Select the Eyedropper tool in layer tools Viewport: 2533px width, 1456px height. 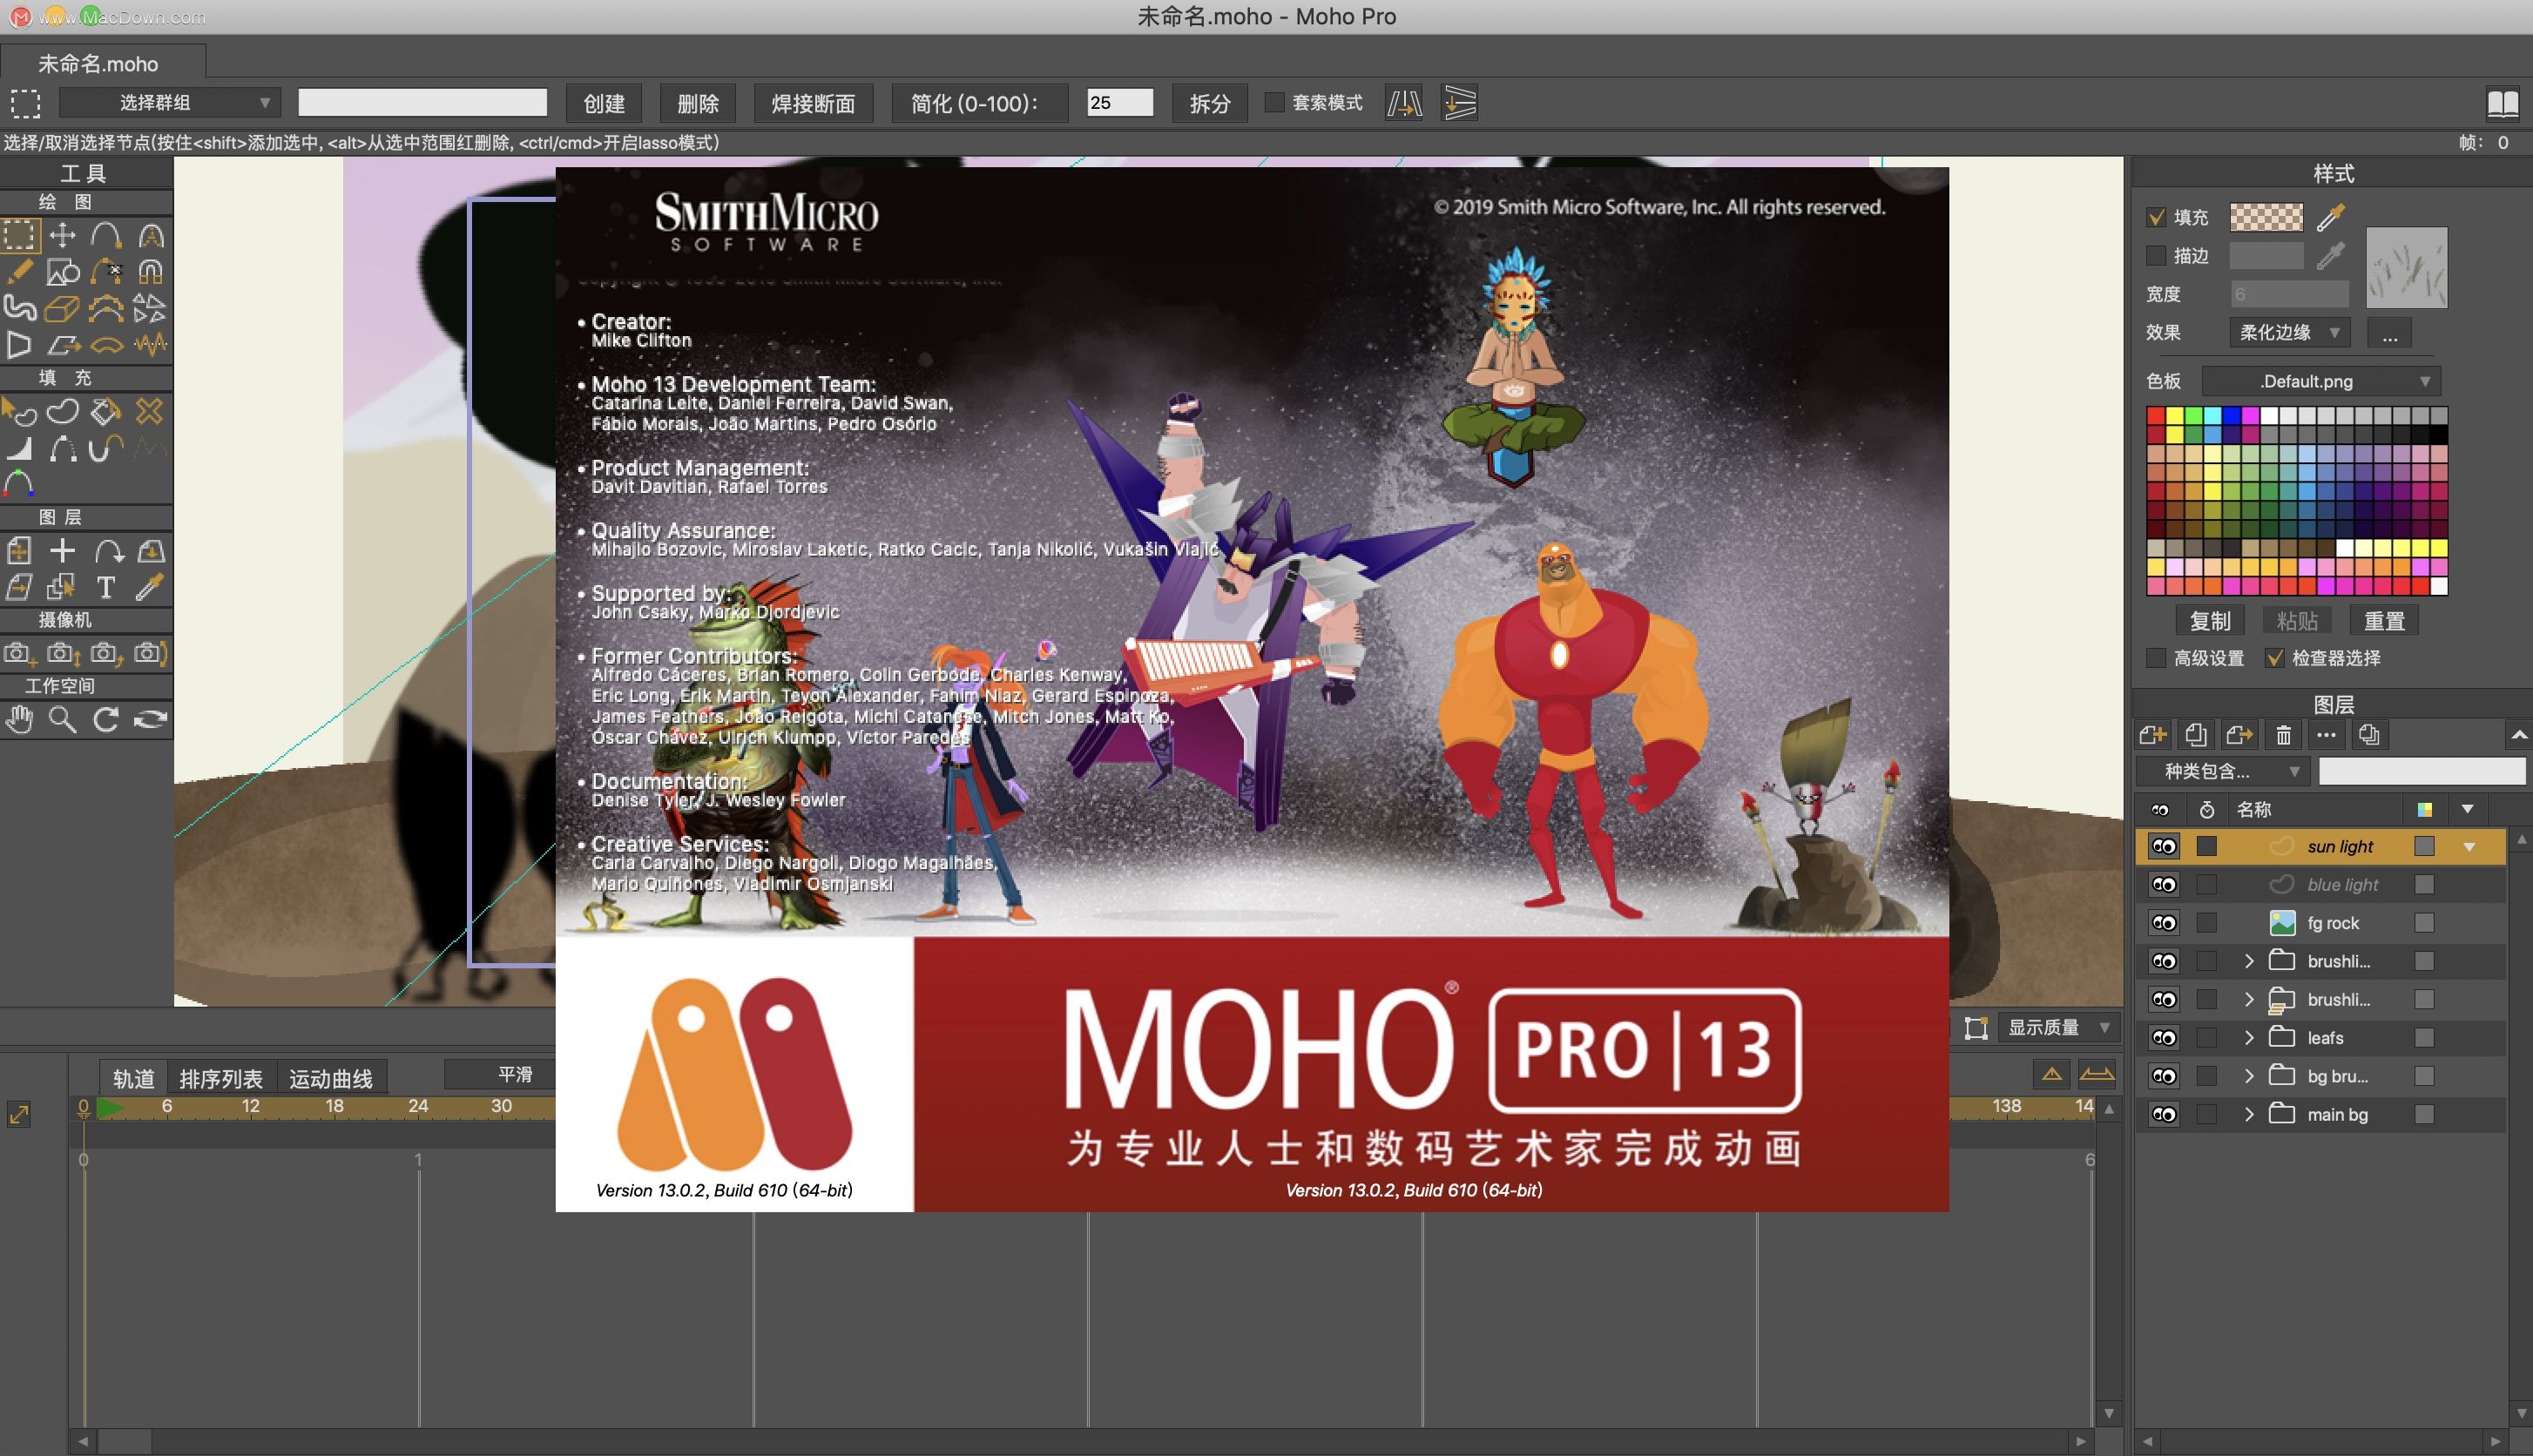[150, 588]
